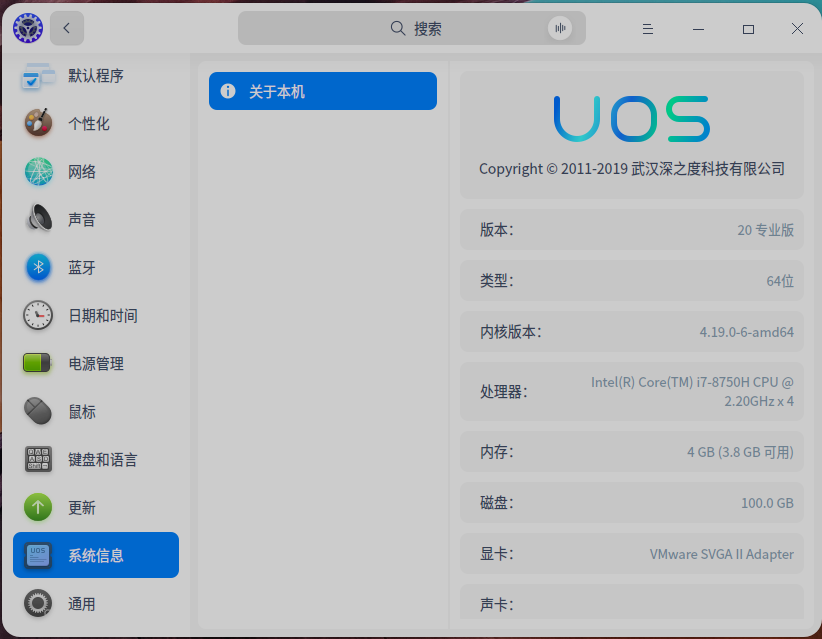Open the Network (网络) globe icon

(38, 171)
